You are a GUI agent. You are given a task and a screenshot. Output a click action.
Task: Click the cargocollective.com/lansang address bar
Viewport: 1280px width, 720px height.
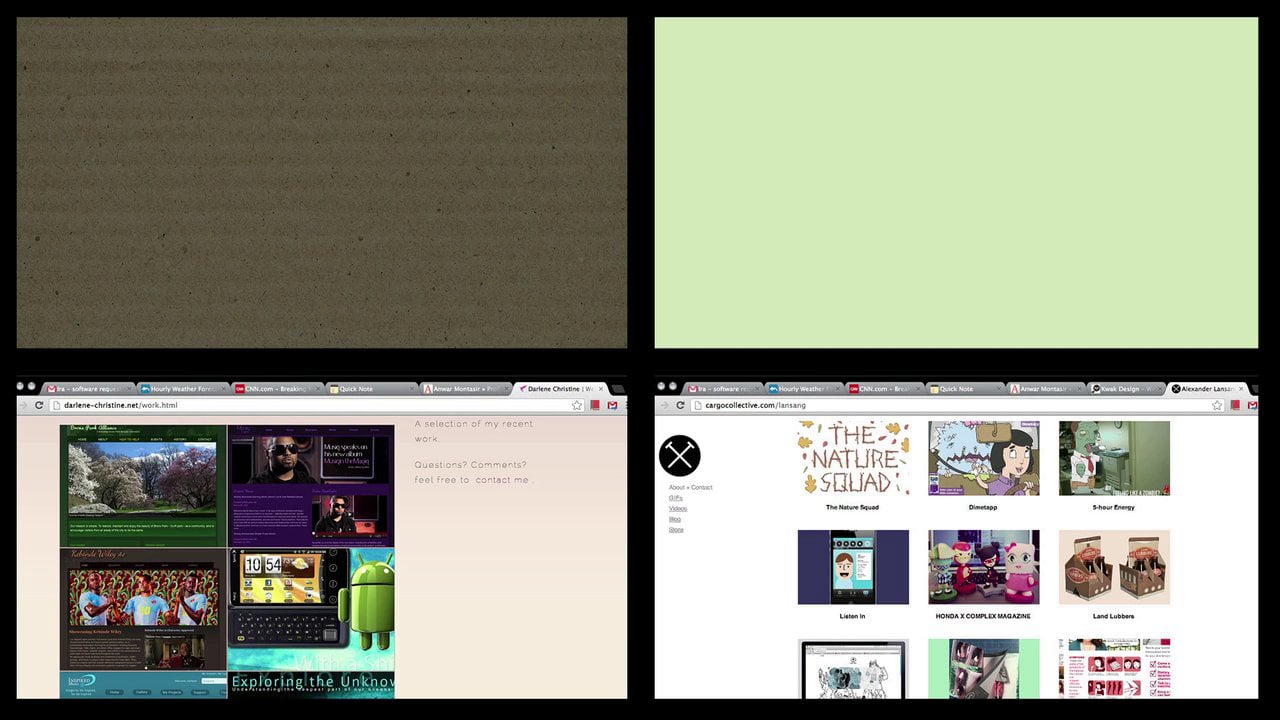955,405
